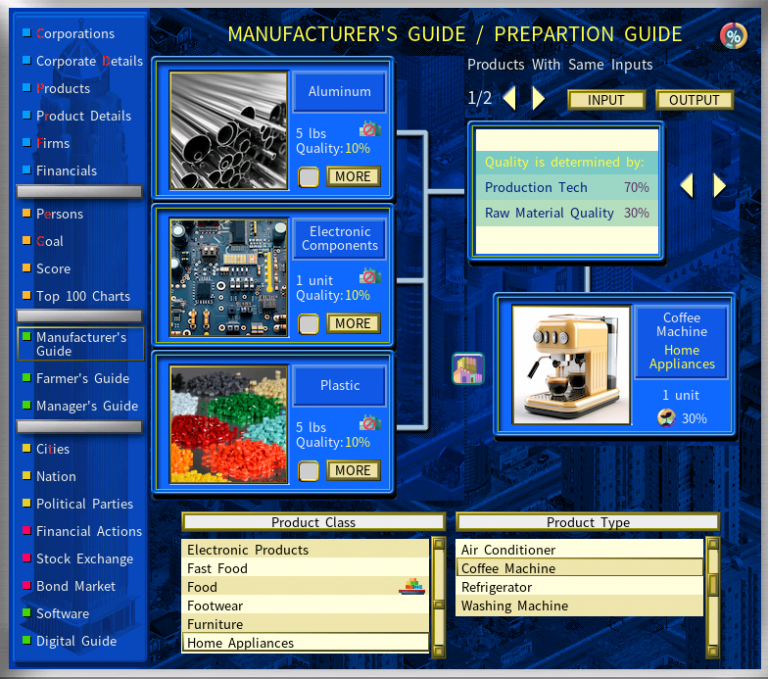Viewport: 768px width, 679px height.
Task: Click the supply icon next to Aluminum quantity
Action: coord(370,129)
